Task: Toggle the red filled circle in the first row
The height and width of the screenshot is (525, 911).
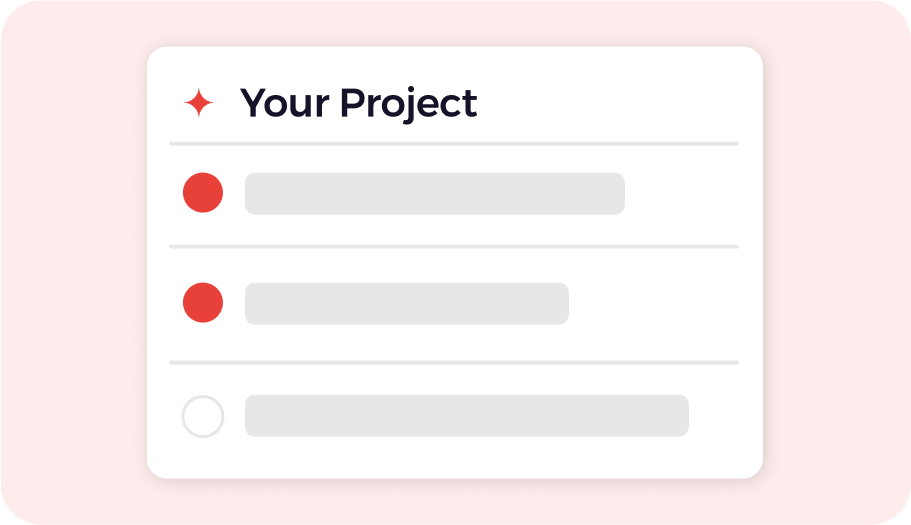Action: coord(203,193)
